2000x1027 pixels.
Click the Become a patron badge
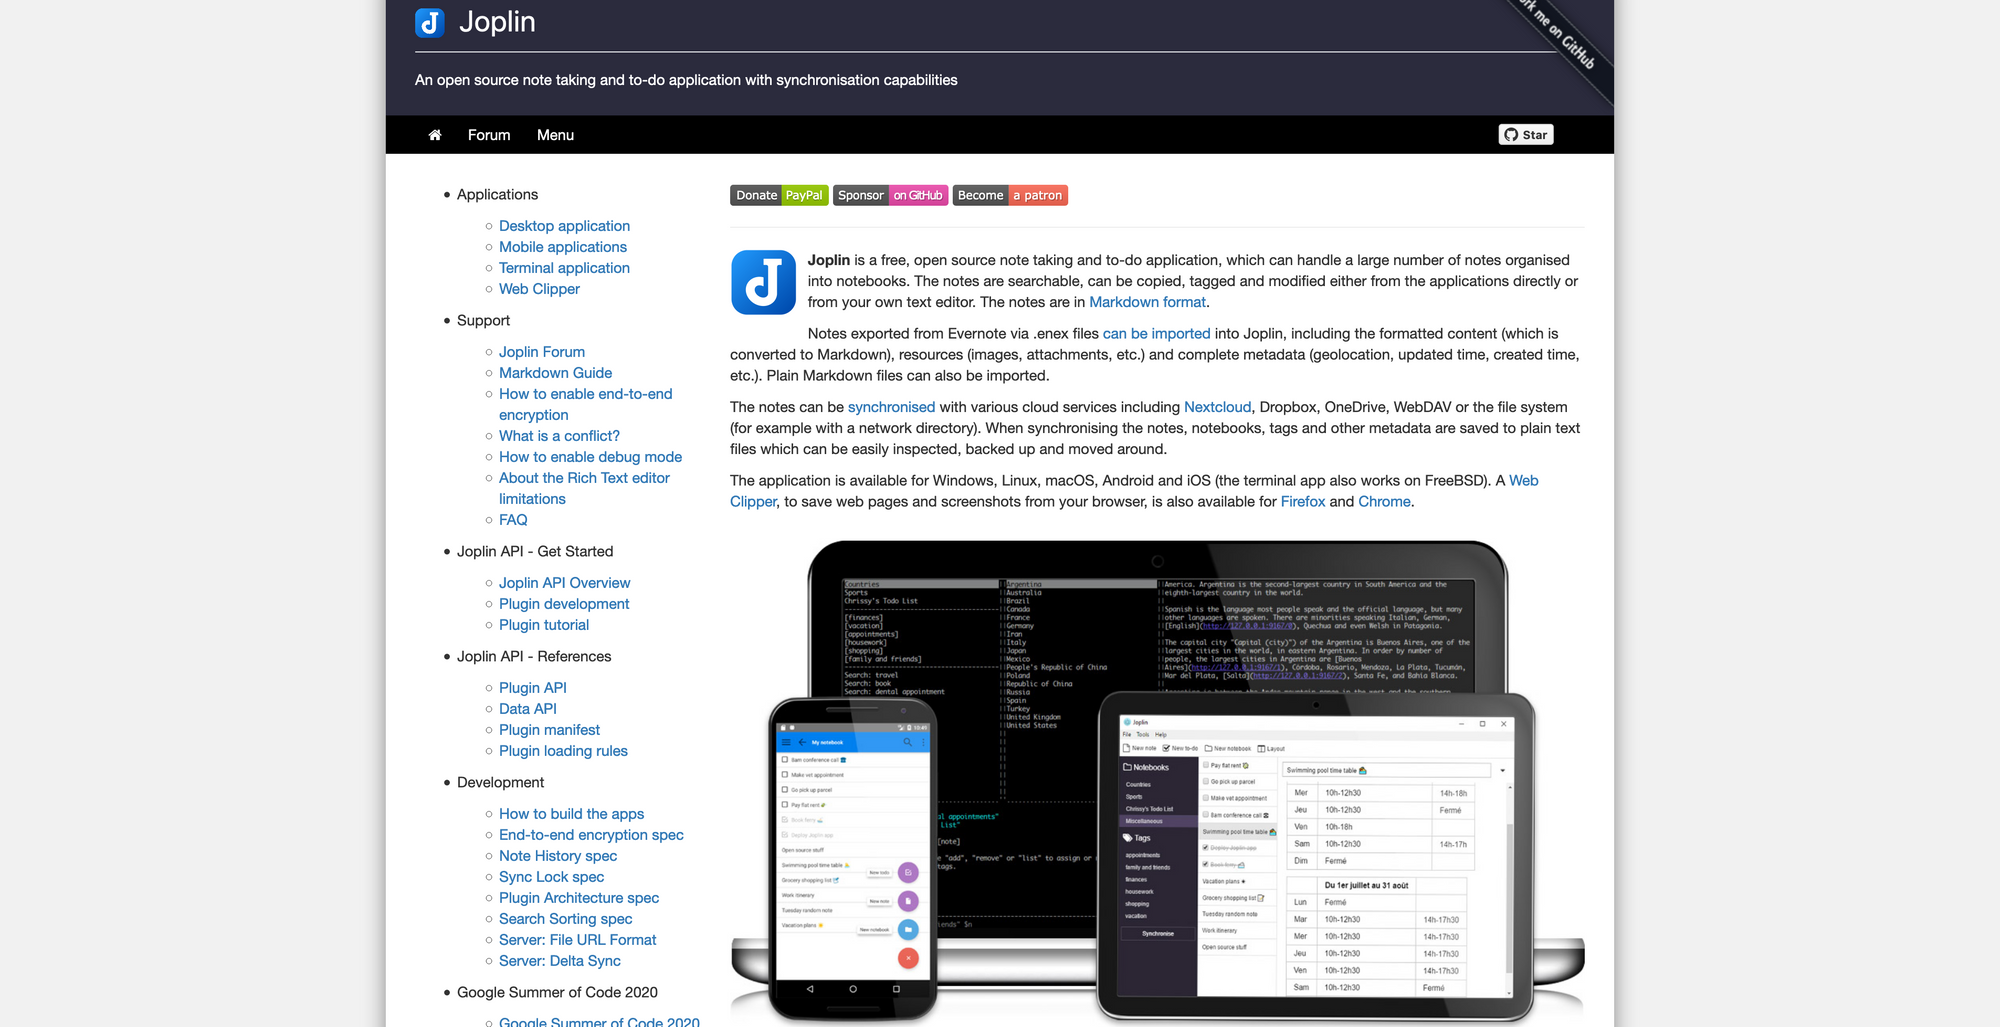pyautogui.click(x=1010, y=195)
